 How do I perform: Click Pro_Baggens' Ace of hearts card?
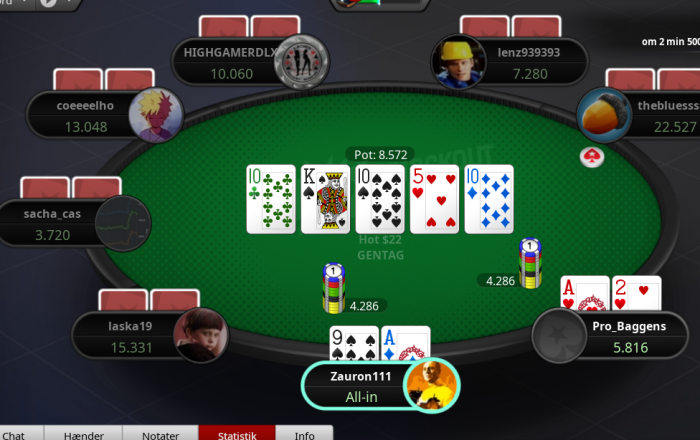point(585,293)
